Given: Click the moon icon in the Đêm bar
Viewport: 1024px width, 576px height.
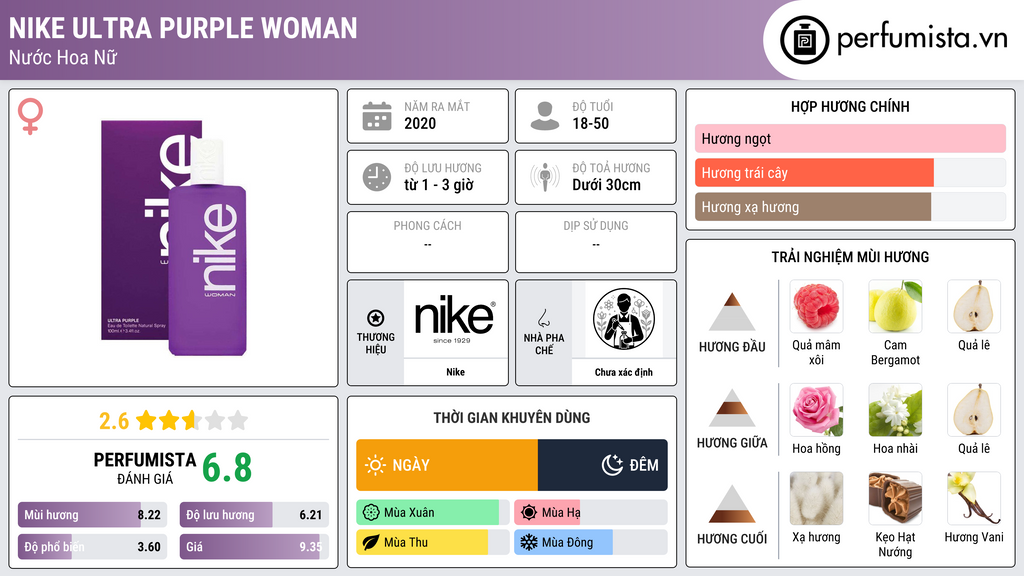Looking at the screenshot, I should click(x=612, y=465).
